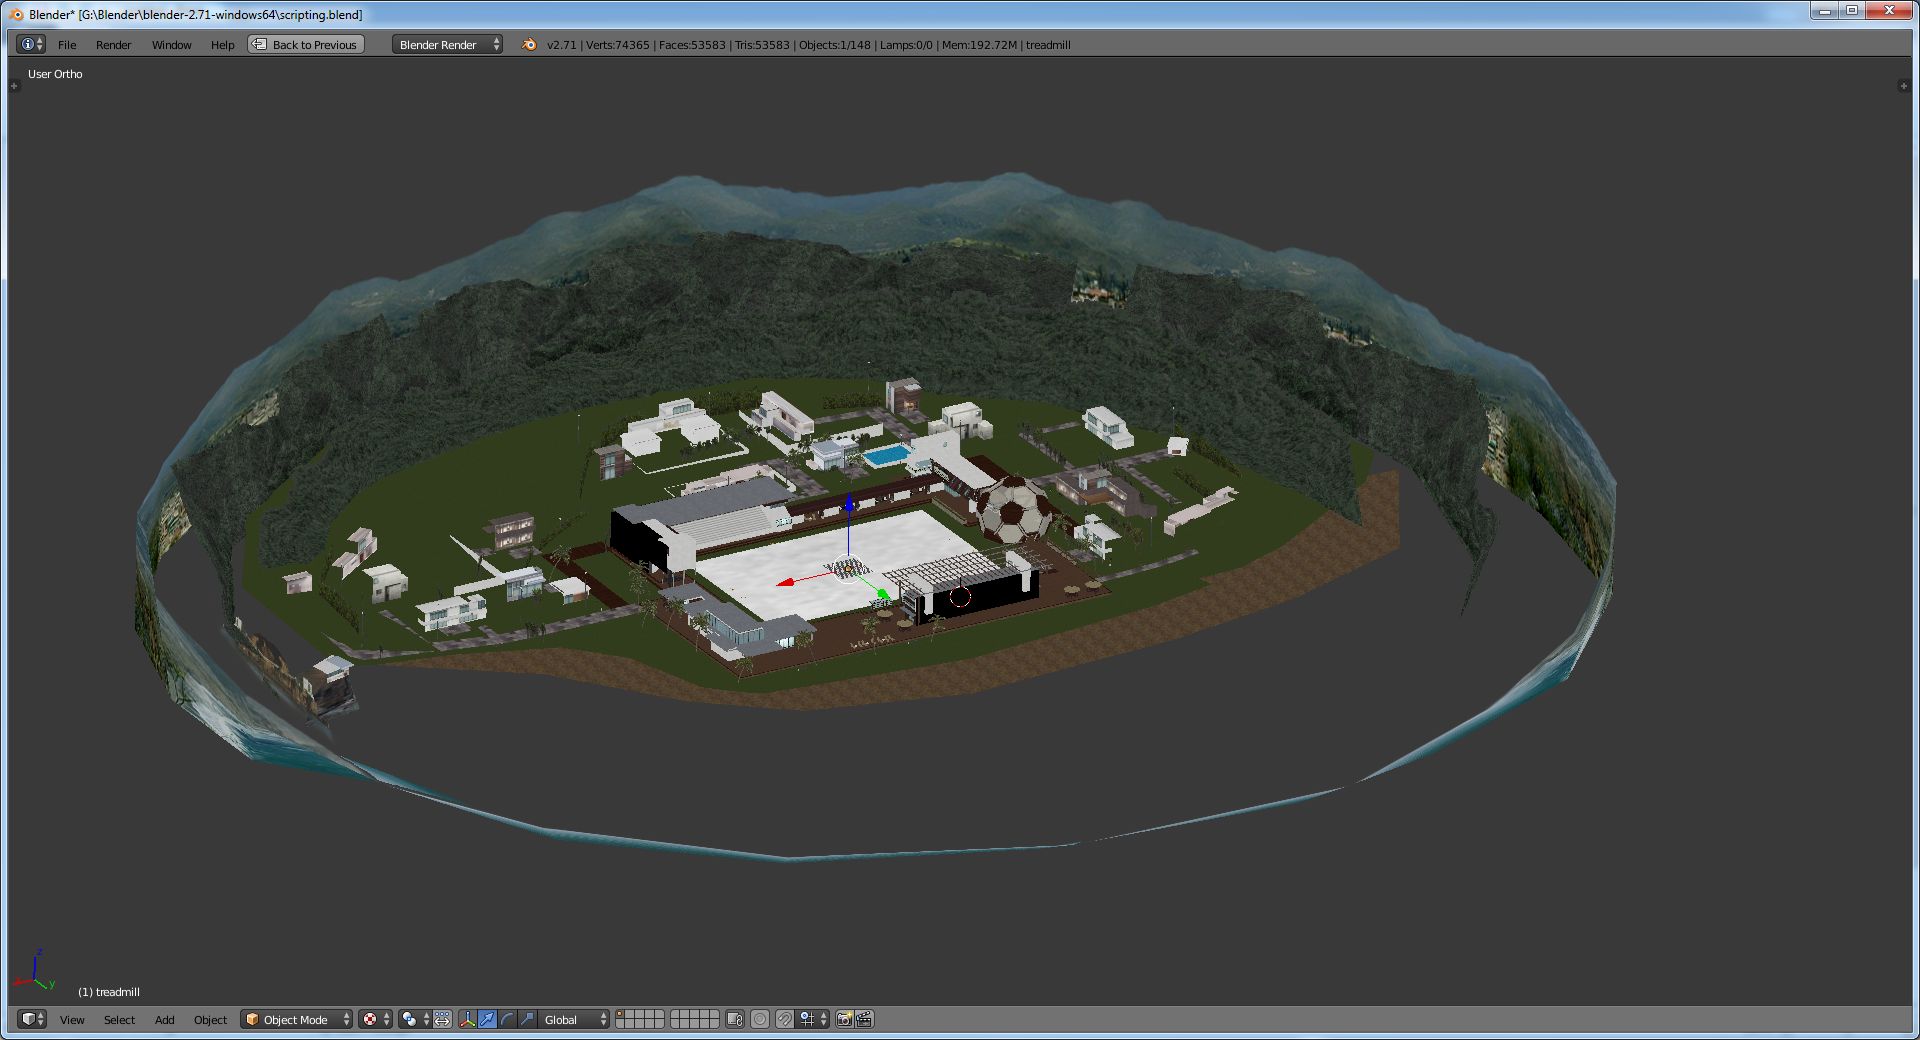Enable the rotate manipulator arc
The width and height of the screenshot is (1920, 1040).
[507, 1019]
